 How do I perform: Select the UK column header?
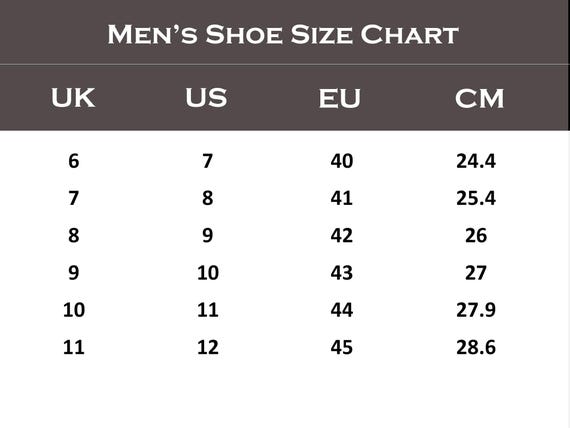point(73,98)
